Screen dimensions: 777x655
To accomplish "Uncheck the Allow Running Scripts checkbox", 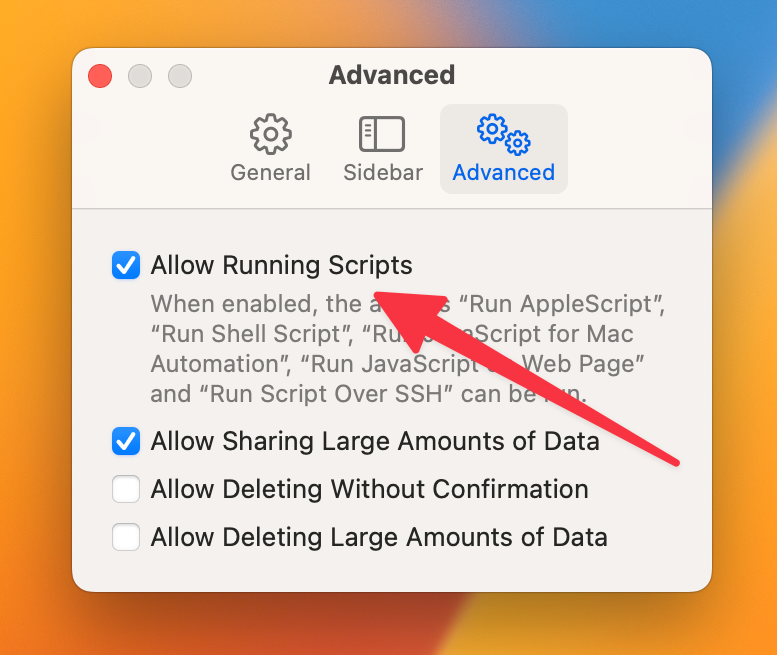I will point(126,265).
